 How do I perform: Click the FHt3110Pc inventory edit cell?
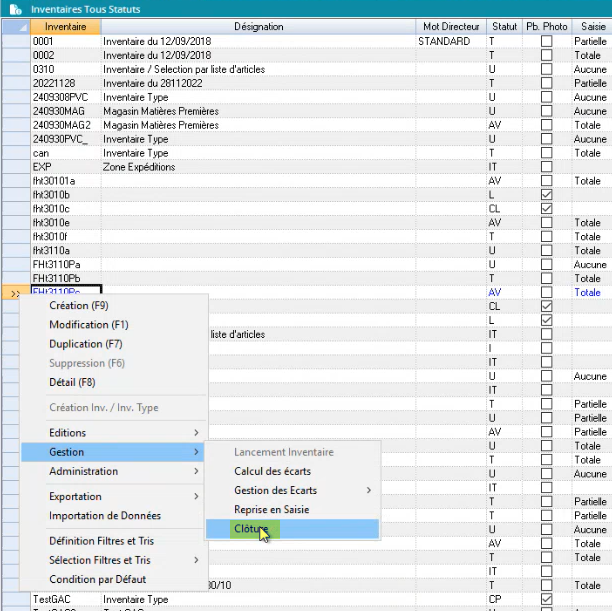point(66,292)
